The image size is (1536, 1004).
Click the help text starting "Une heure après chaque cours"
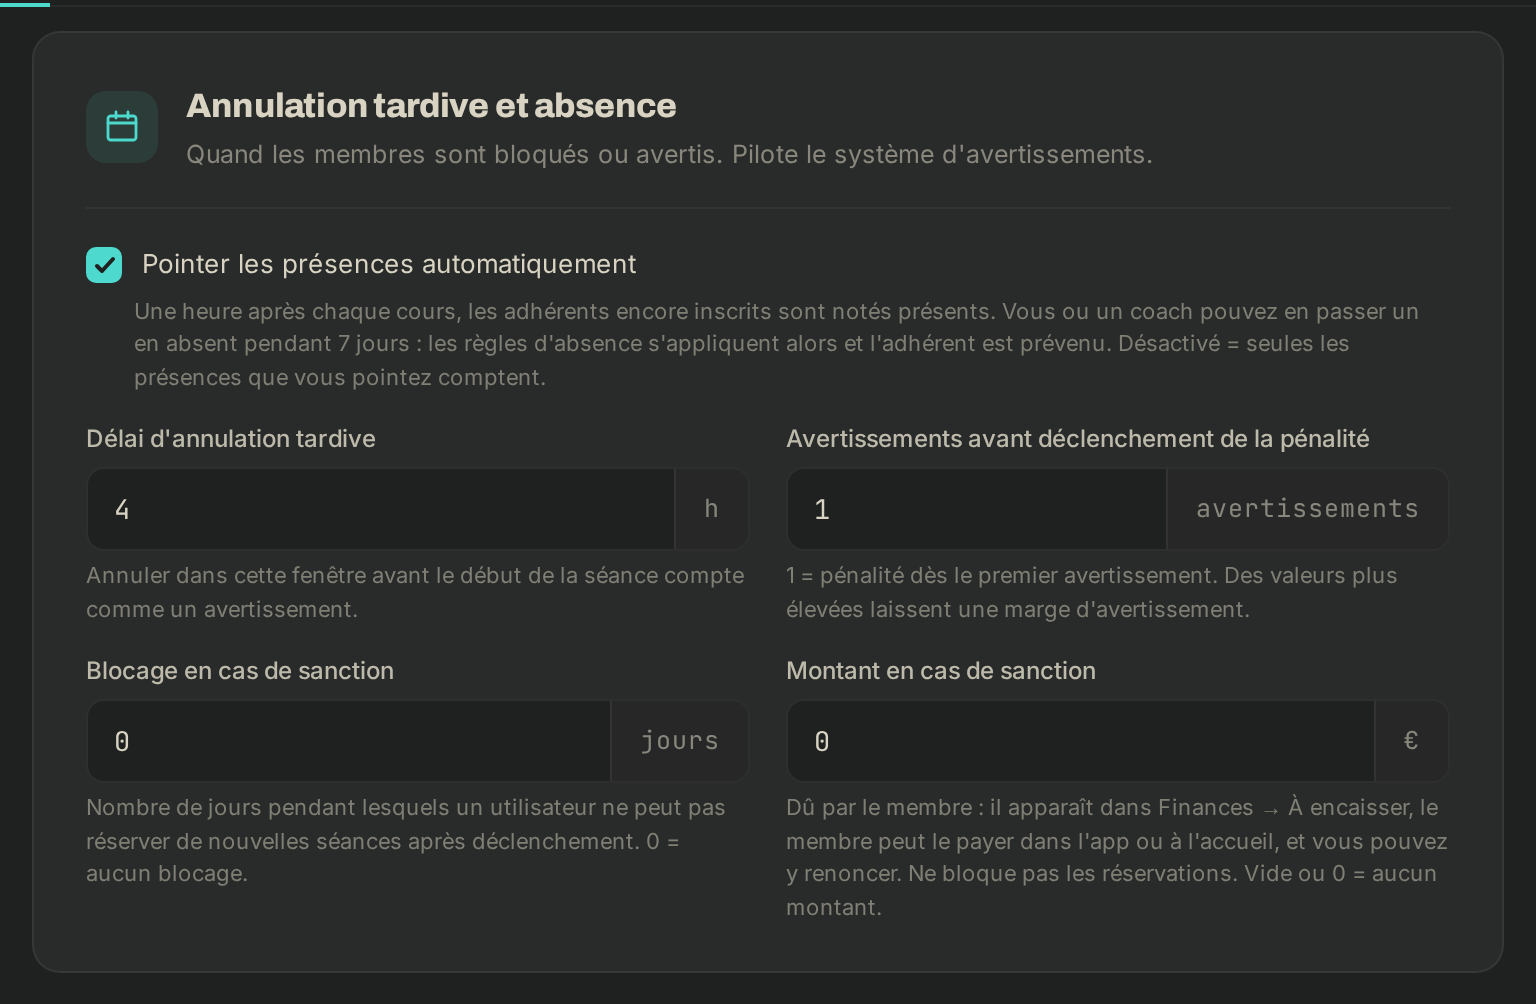tap(777, 344)
